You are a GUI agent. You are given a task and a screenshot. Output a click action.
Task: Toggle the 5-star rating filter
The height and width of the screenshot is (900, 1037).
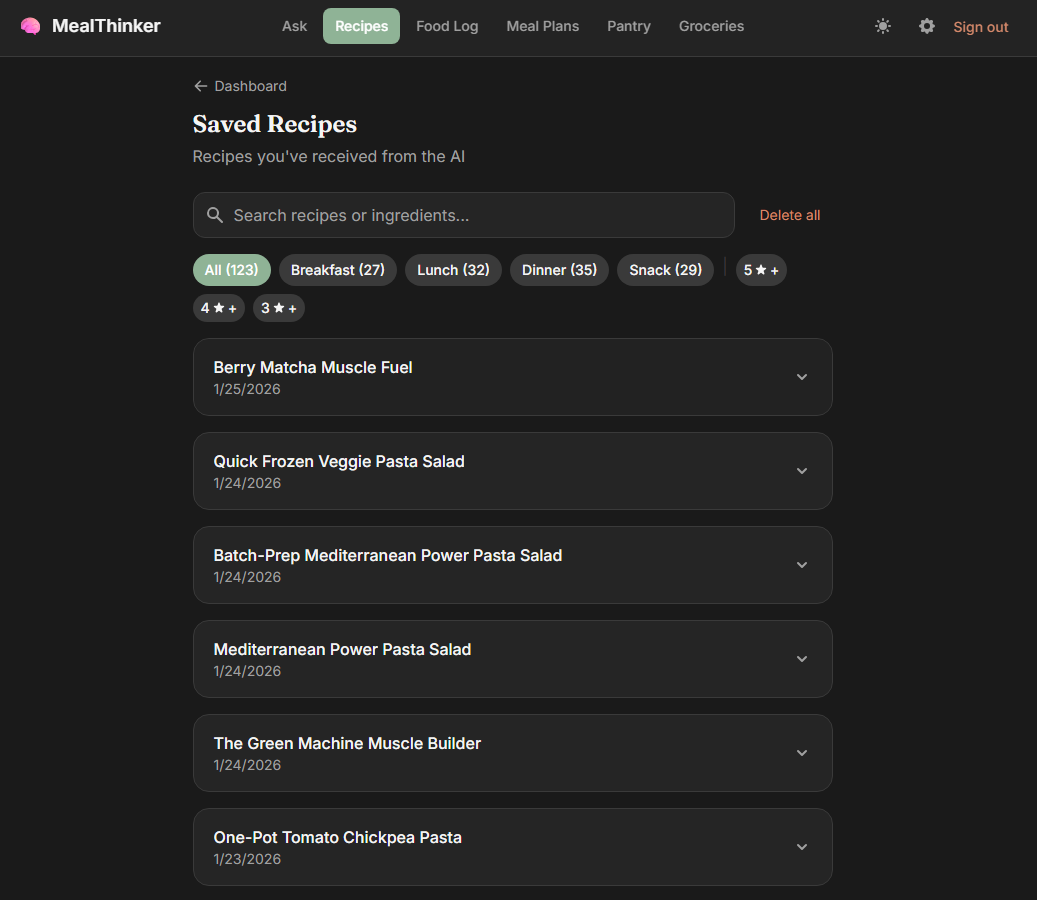click(761, 269)
